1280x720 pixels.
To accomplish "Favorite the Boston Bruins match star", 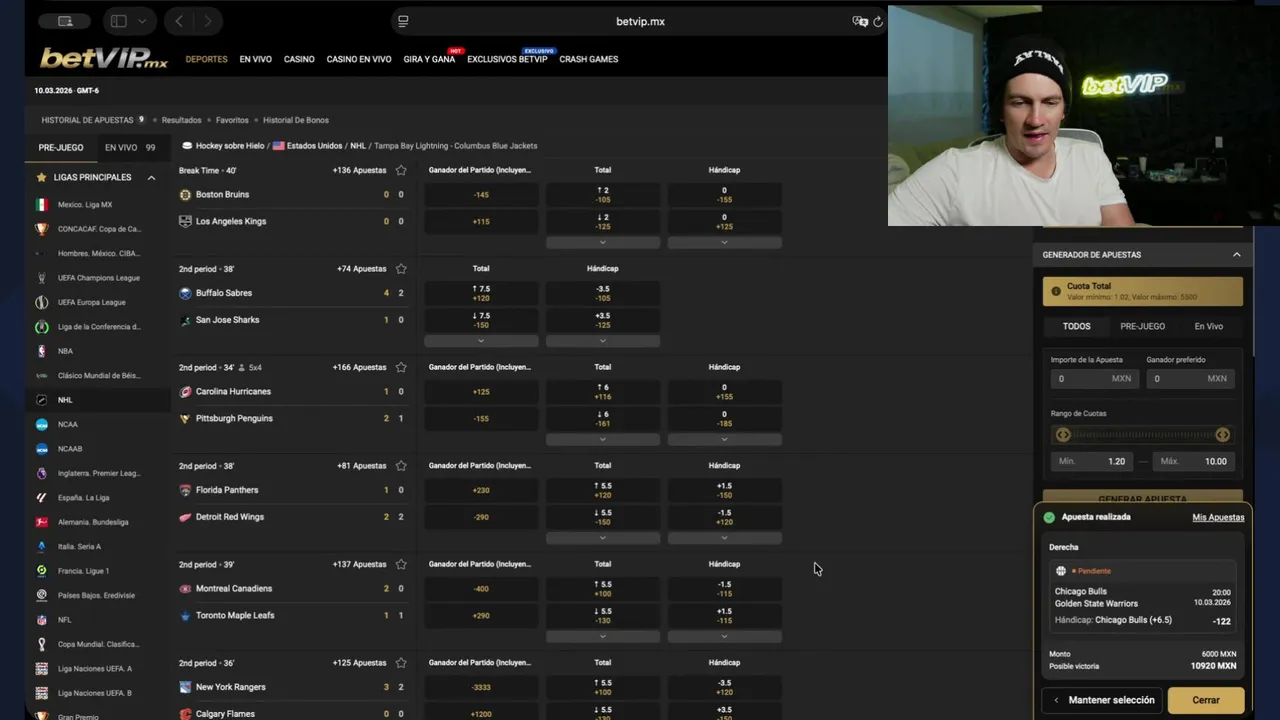I will tap(401, 170).
